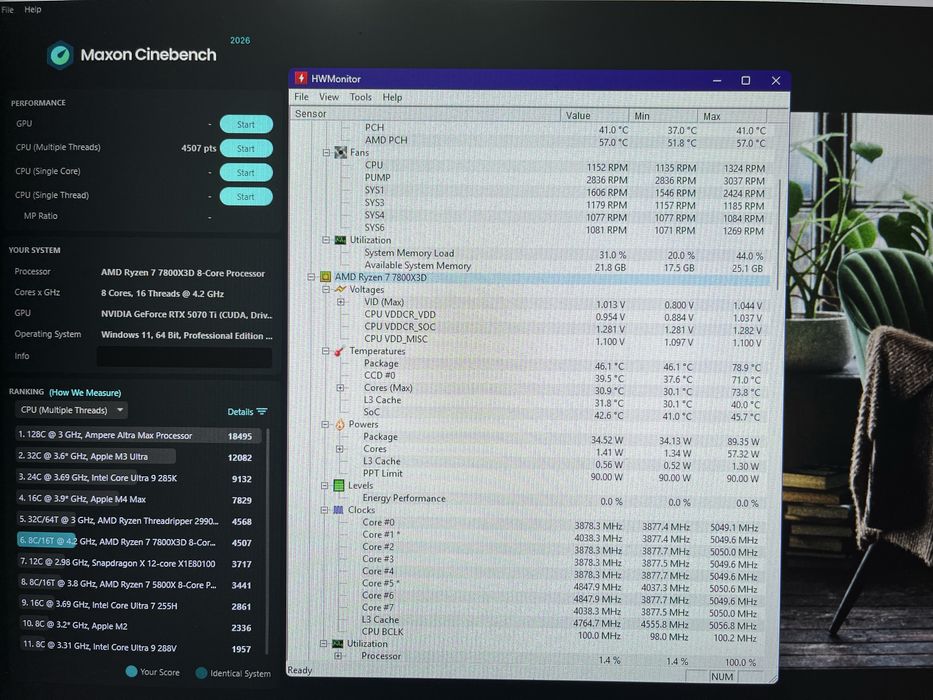
Task: Click the Details filter icon in Ranking
Action: 262,411
